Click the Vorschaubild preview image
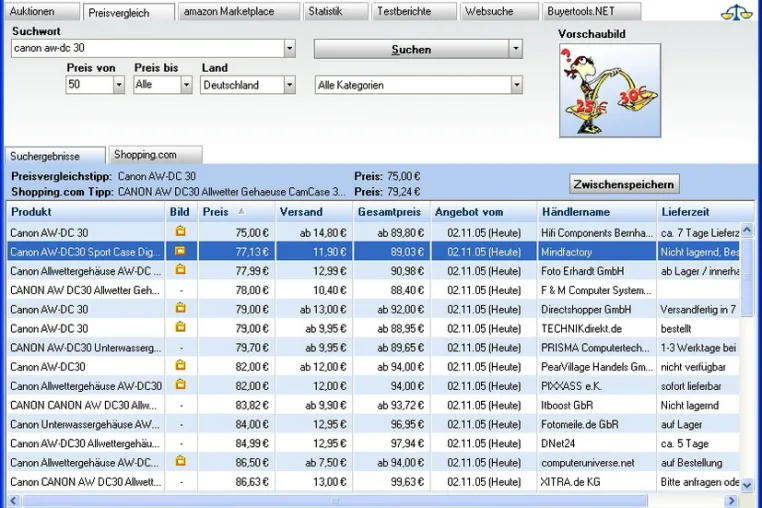This screenshot has height=508, width=762. (x=610, y=90)
